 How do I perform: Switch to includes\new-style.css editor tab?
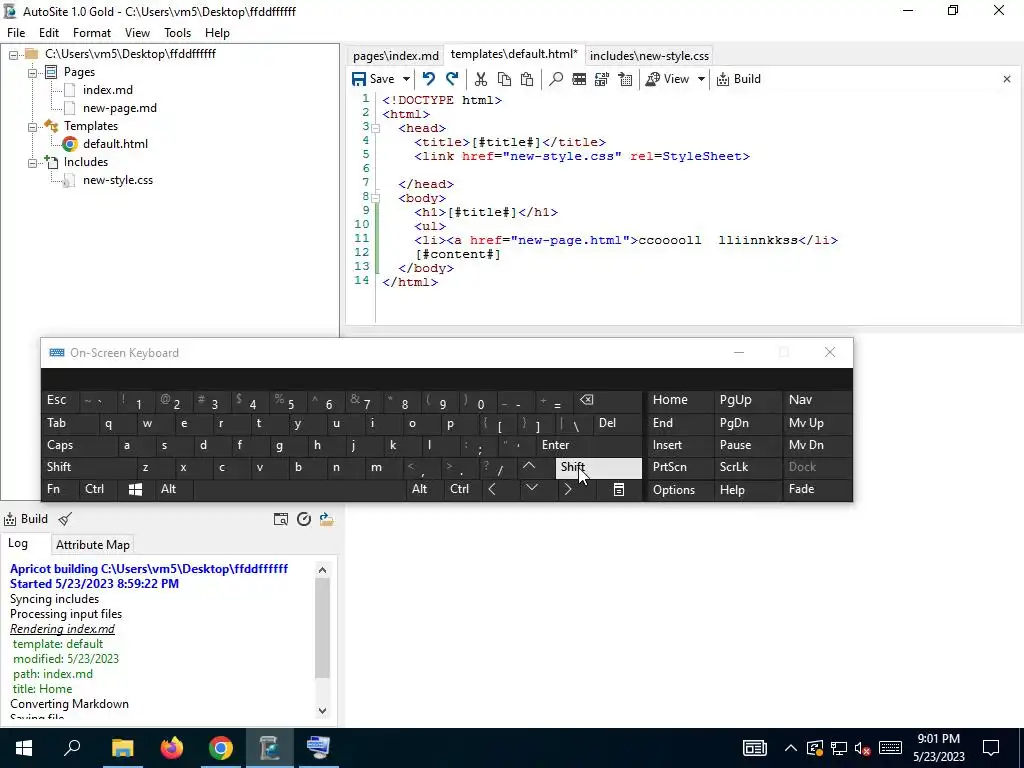pyautogui.click(x=649, y=56)
